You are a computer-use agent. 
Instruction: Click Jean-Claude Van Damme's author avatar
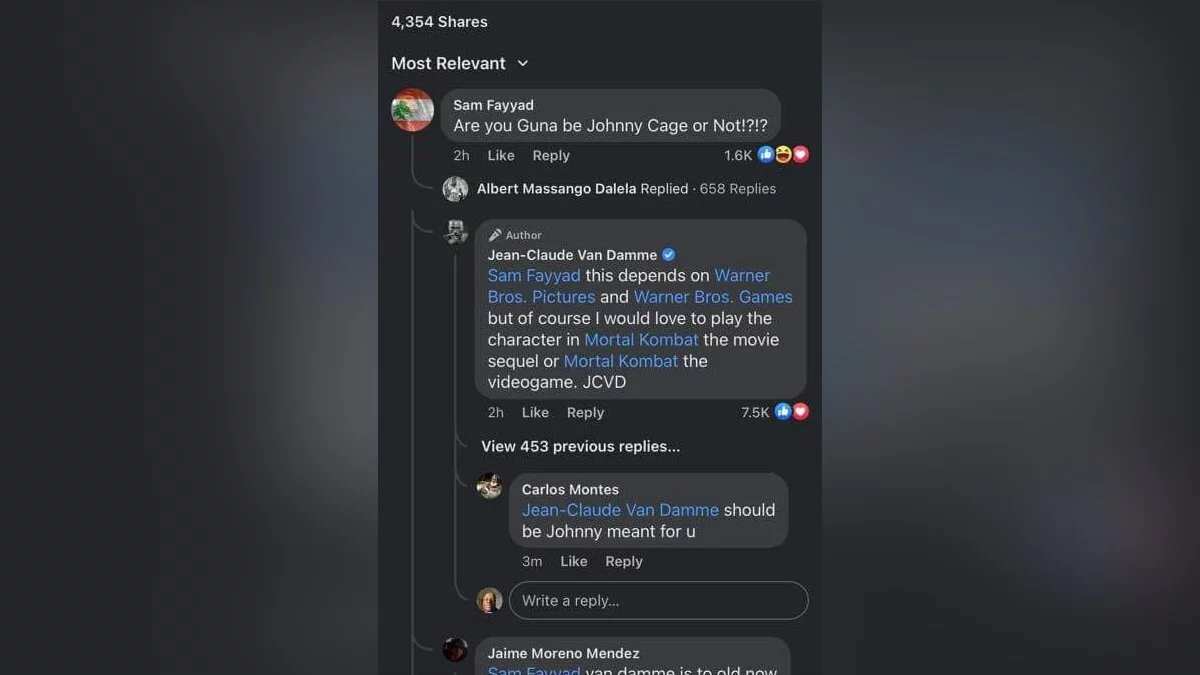click(456, 232)
